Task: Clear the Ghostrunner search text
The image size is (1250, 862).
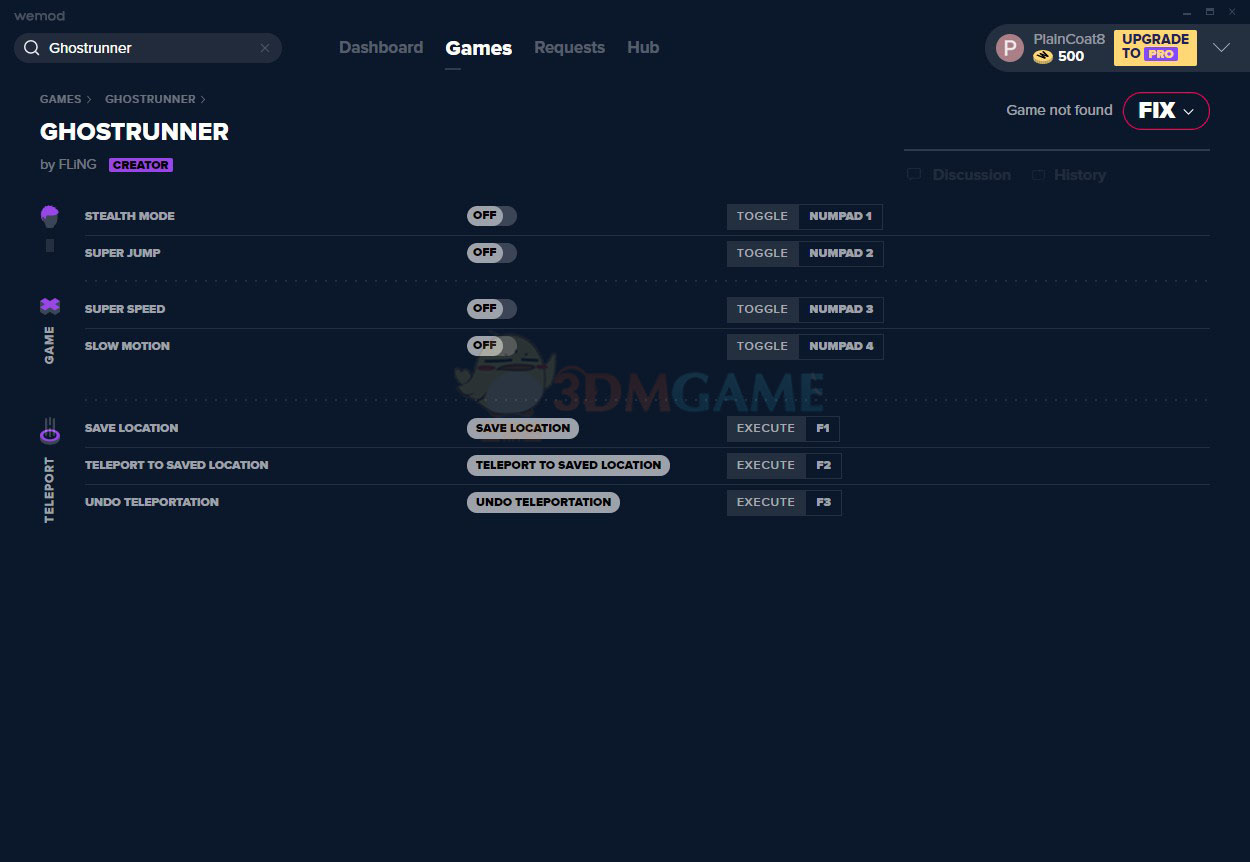Action: (x=265, y=48)
